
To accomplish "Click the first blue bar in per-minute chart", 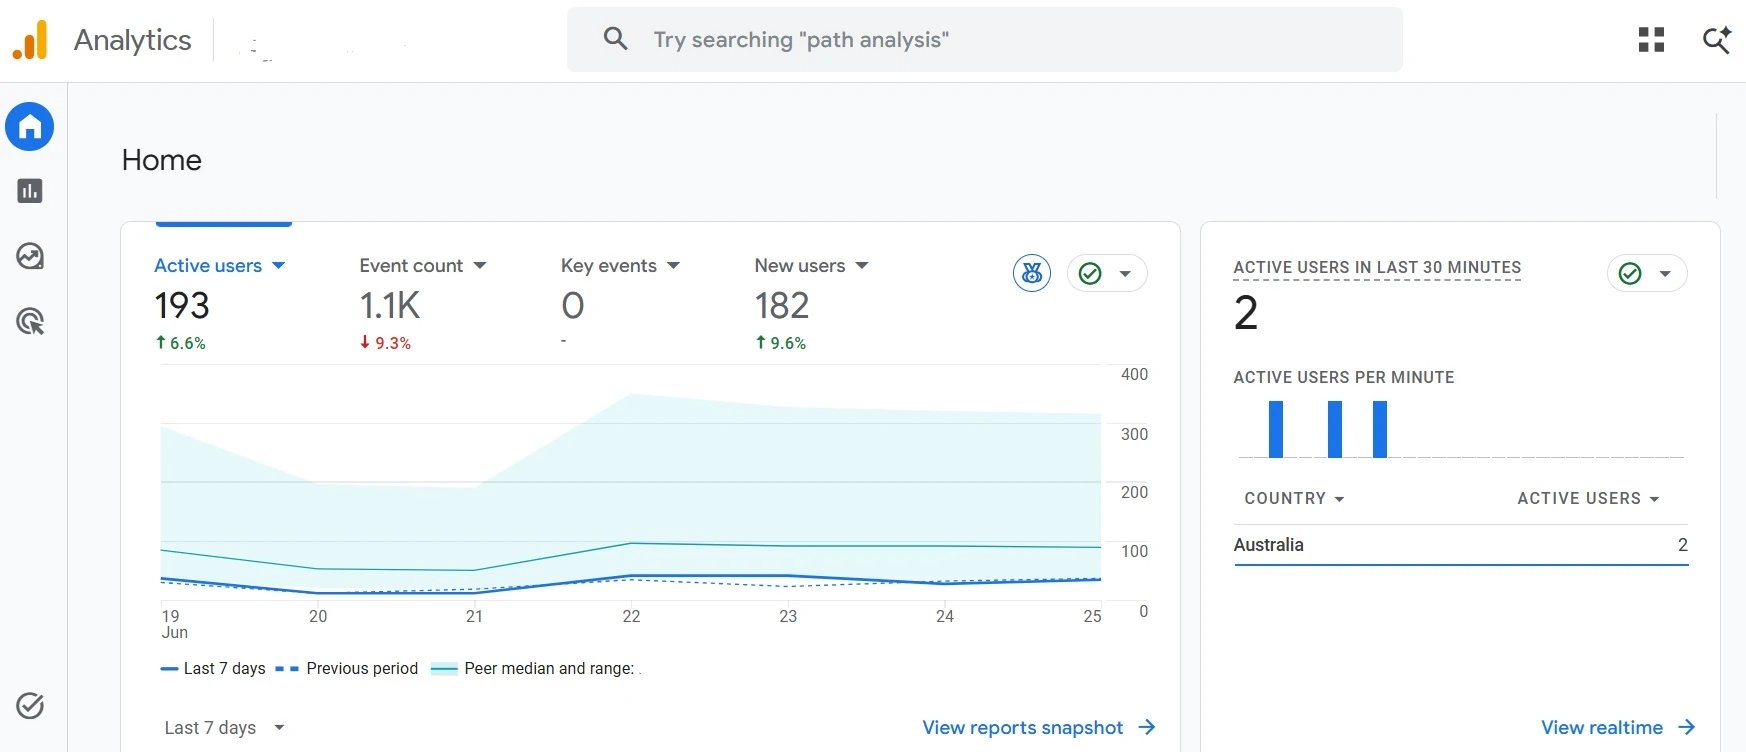I will point(1276,429).
